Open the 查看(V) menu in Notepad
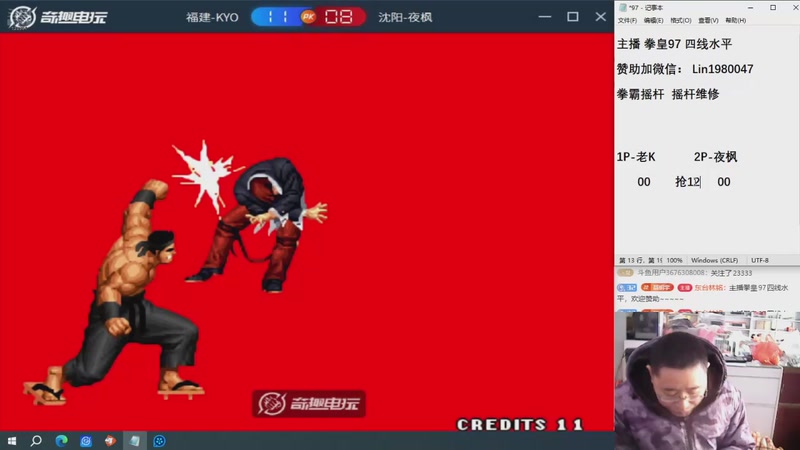 [708, 20]
